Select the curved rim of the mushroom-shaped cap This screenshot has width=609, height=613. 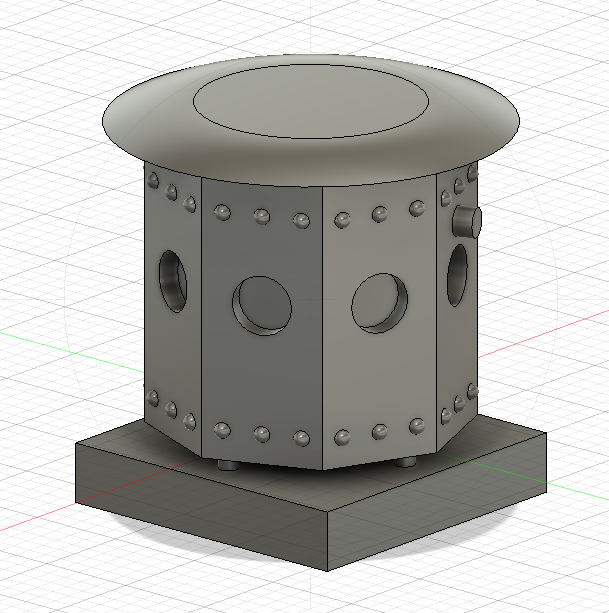point(311,160)
